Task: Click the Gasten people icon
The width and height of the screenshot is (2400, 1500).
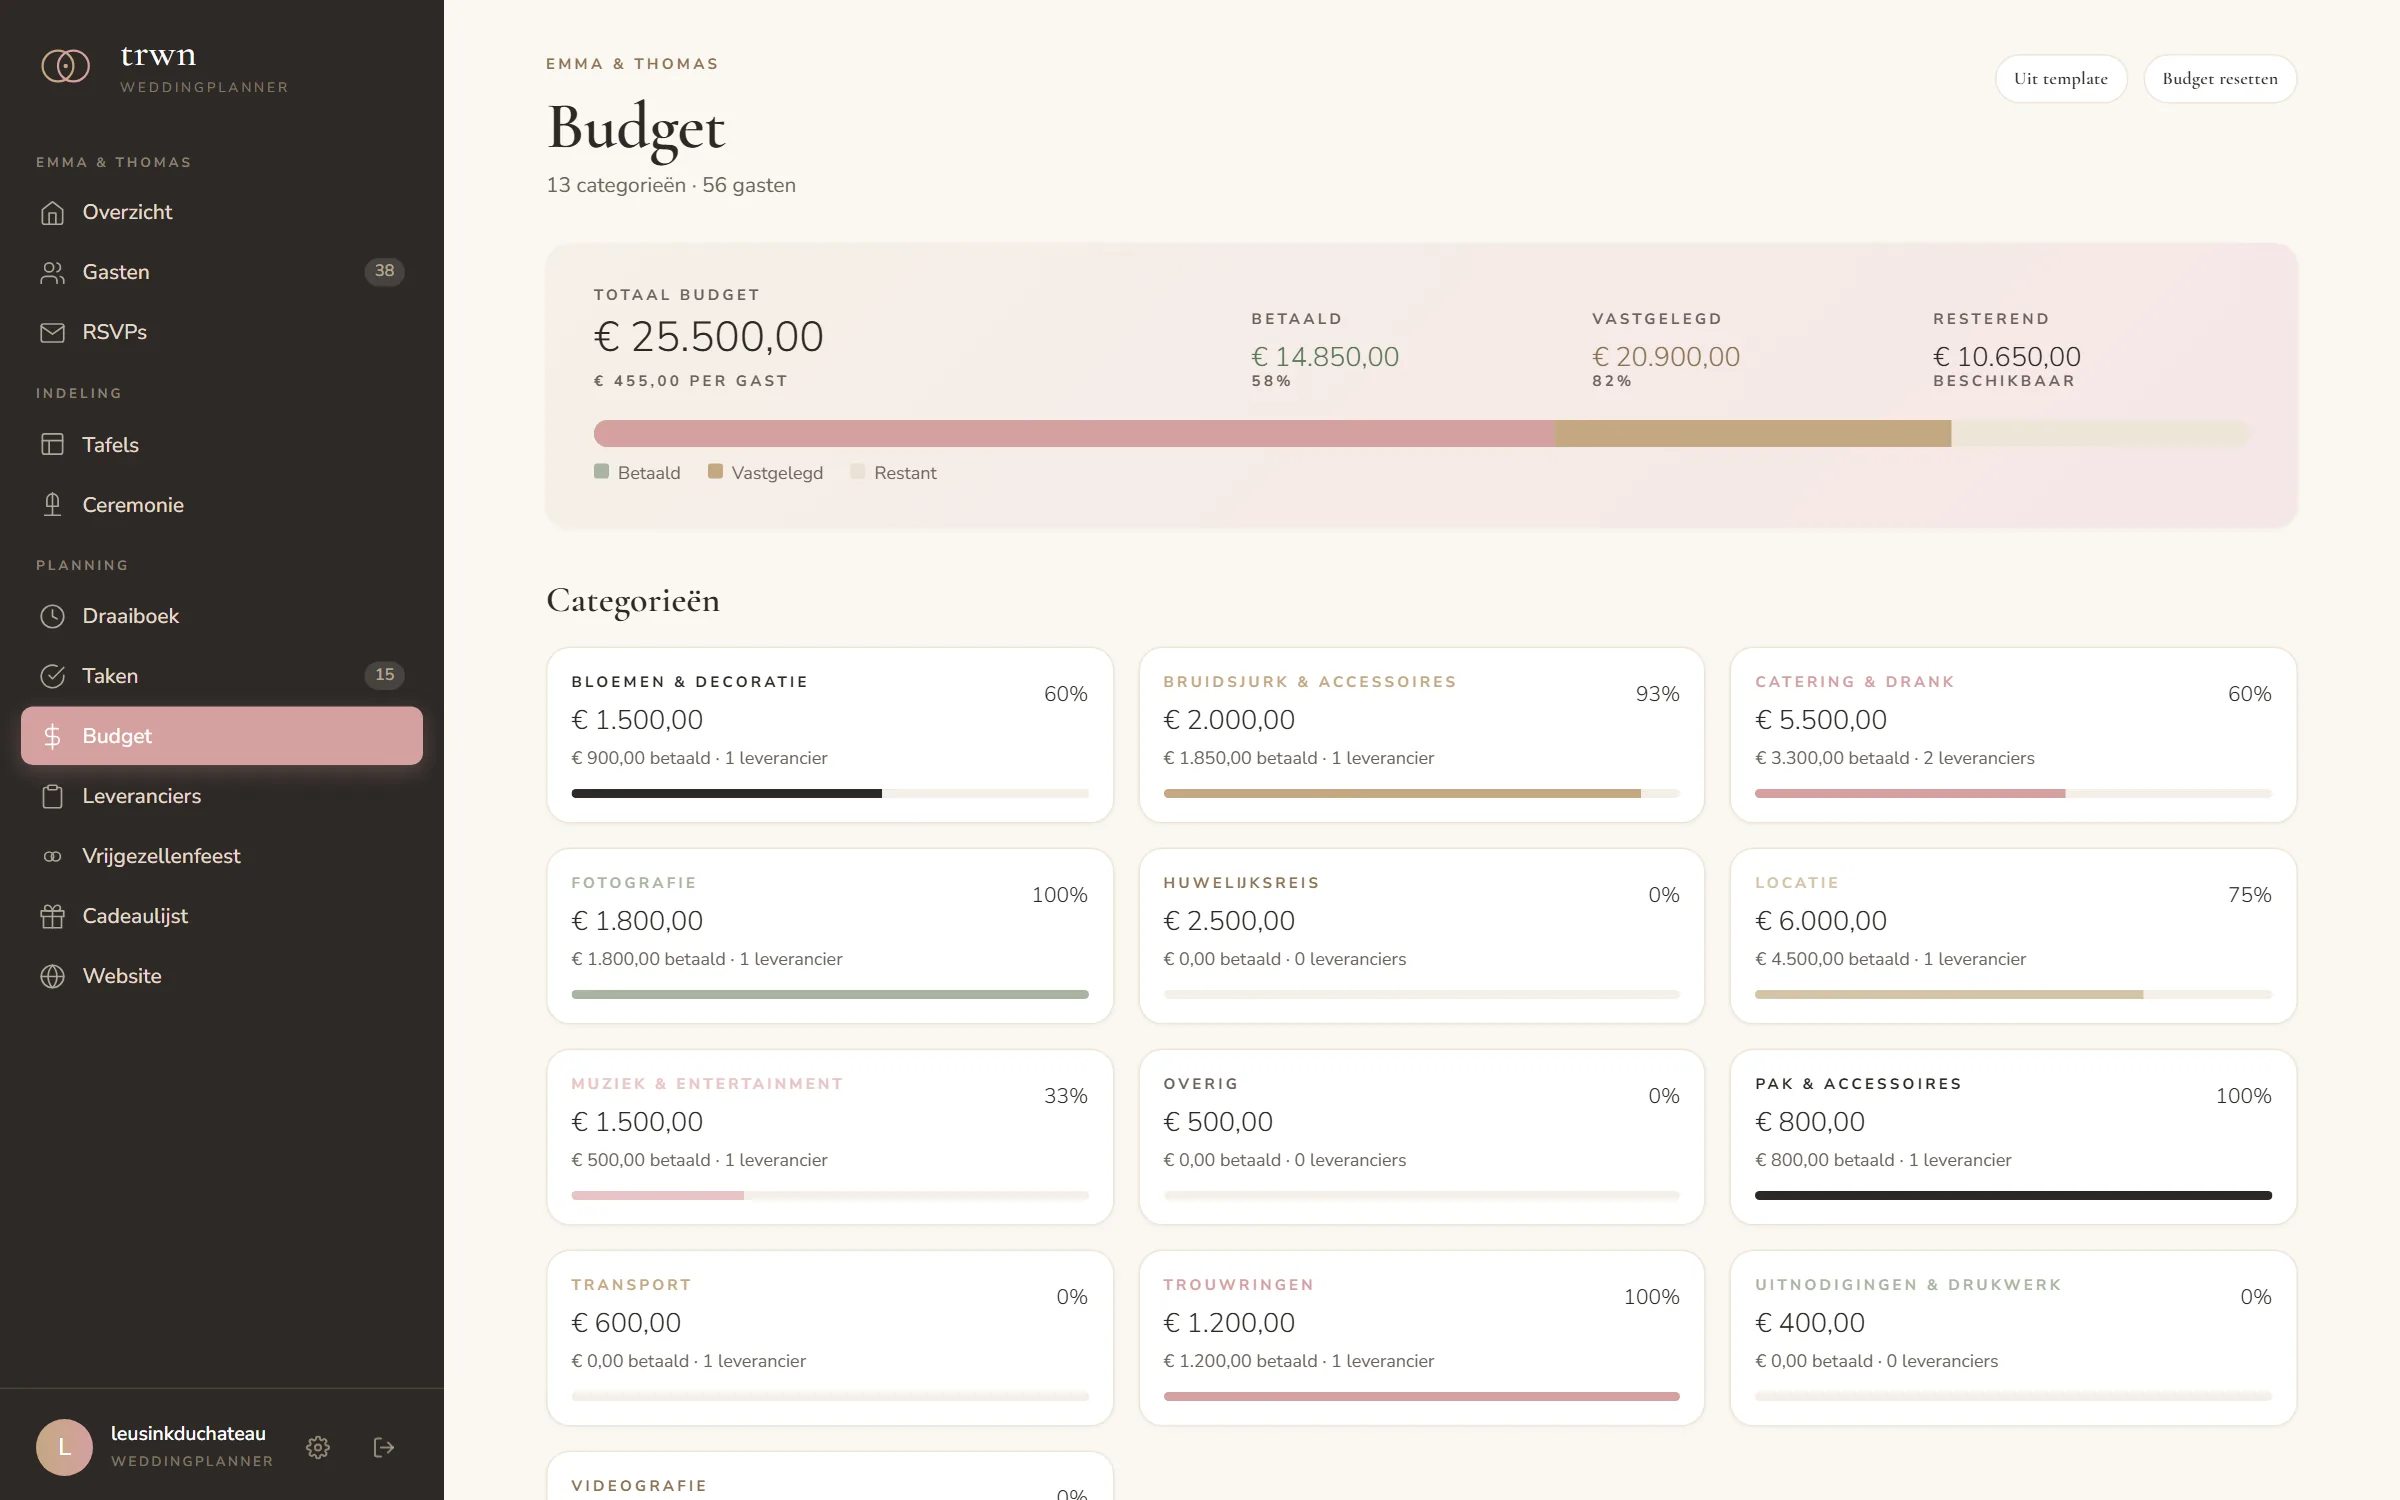Action: point(52,272)
